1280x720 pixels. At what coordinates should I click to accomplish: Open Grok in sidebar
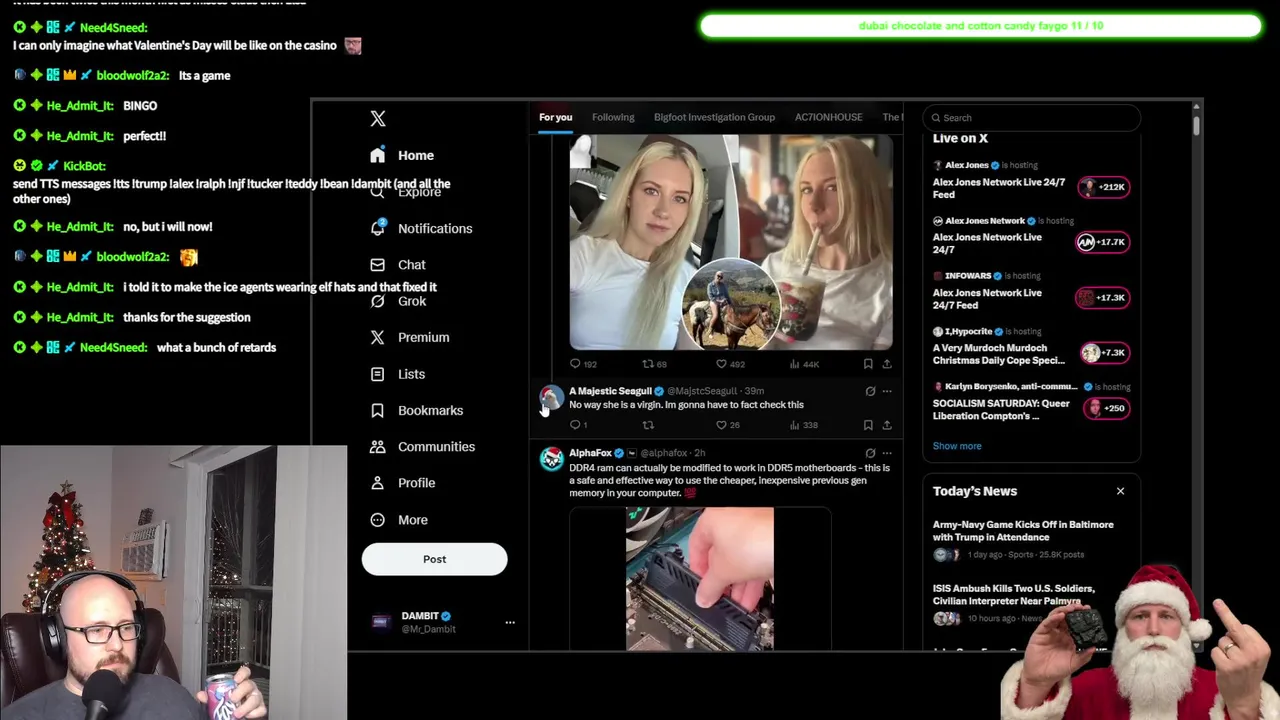point(398,301)
